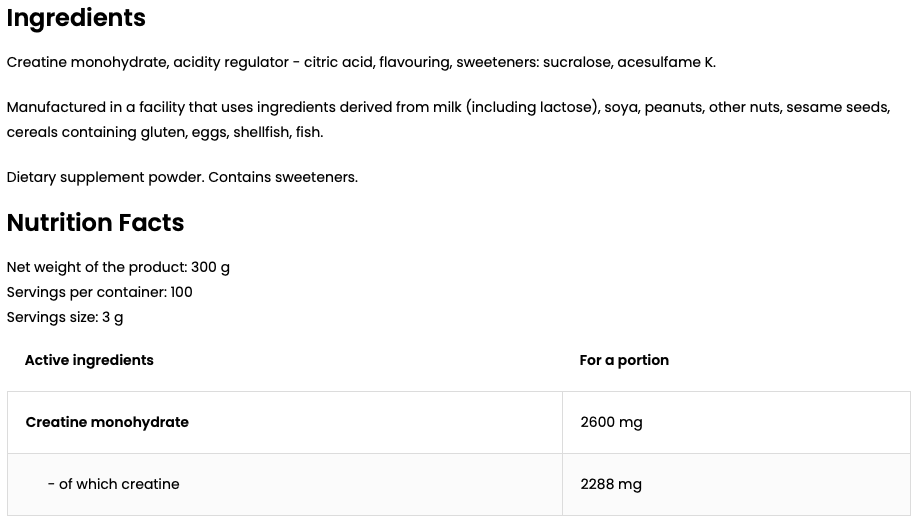
Task: Click the Nutrition Facts heading
Action: (x=95, y=222)
